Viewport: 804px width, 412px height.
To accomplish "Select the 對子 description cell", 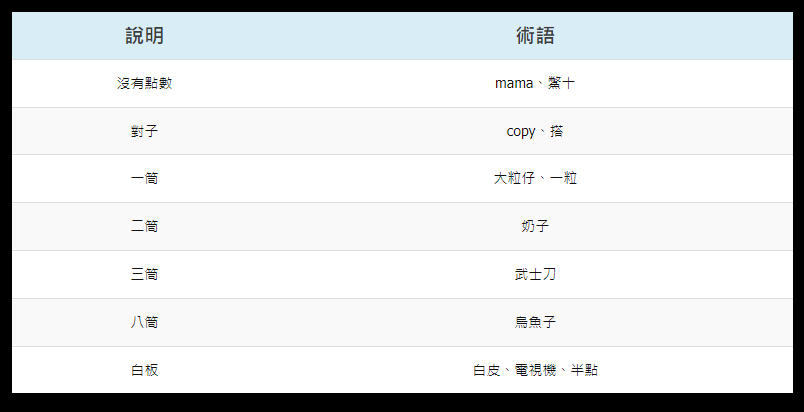I will click(x=144, y=131).
